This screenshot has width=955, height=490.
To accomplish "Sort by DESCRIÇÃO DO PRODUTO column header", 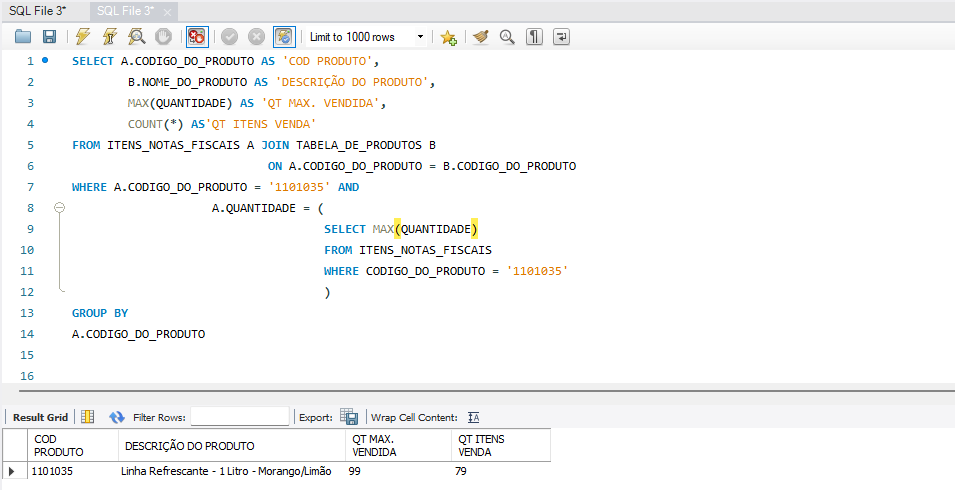I will pos(231,446).
